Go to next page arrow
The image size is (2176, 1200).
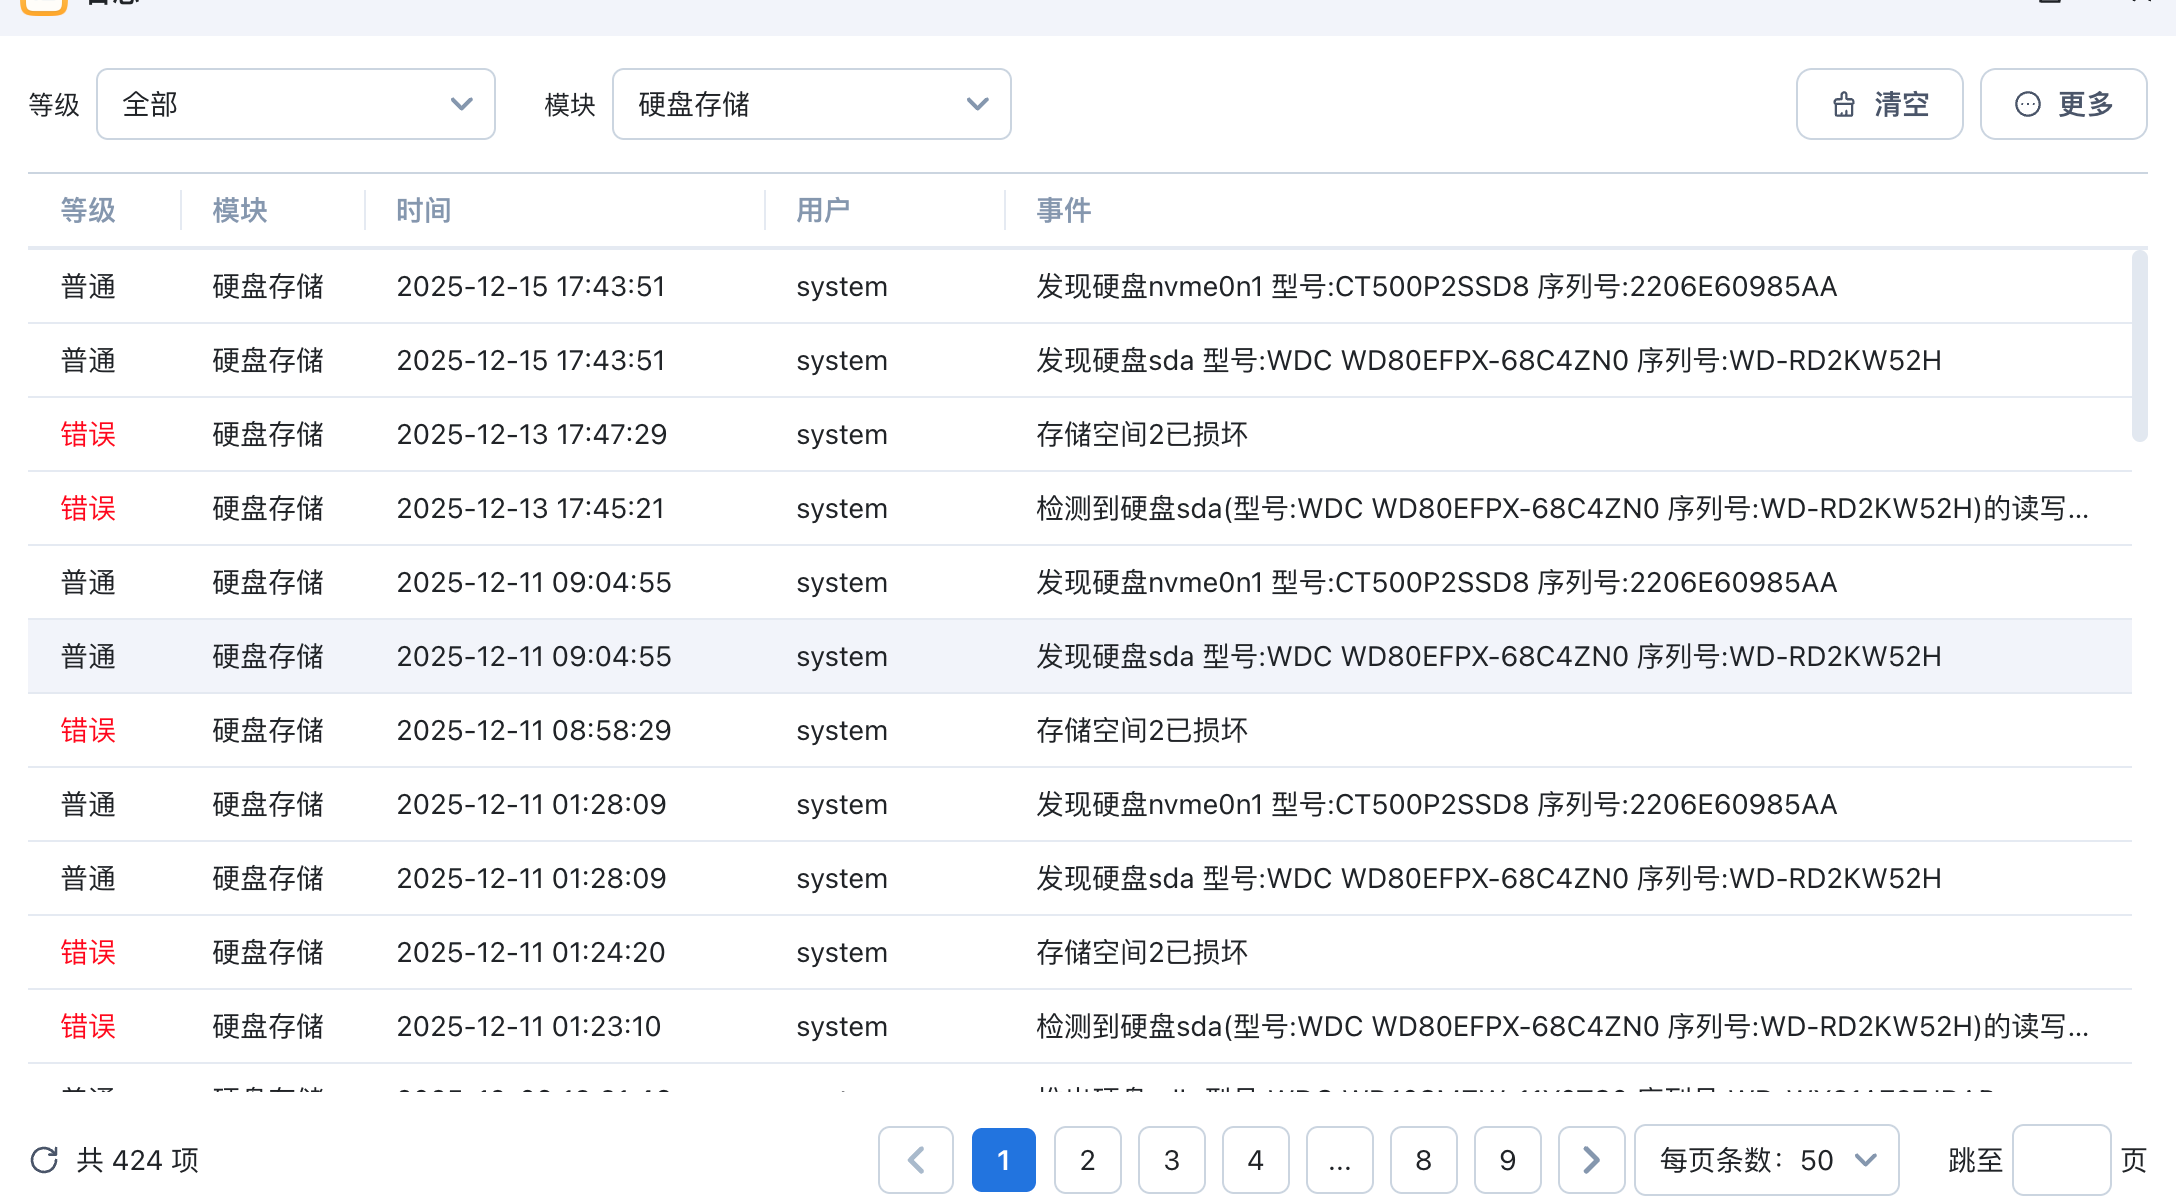point(1591,1160)
